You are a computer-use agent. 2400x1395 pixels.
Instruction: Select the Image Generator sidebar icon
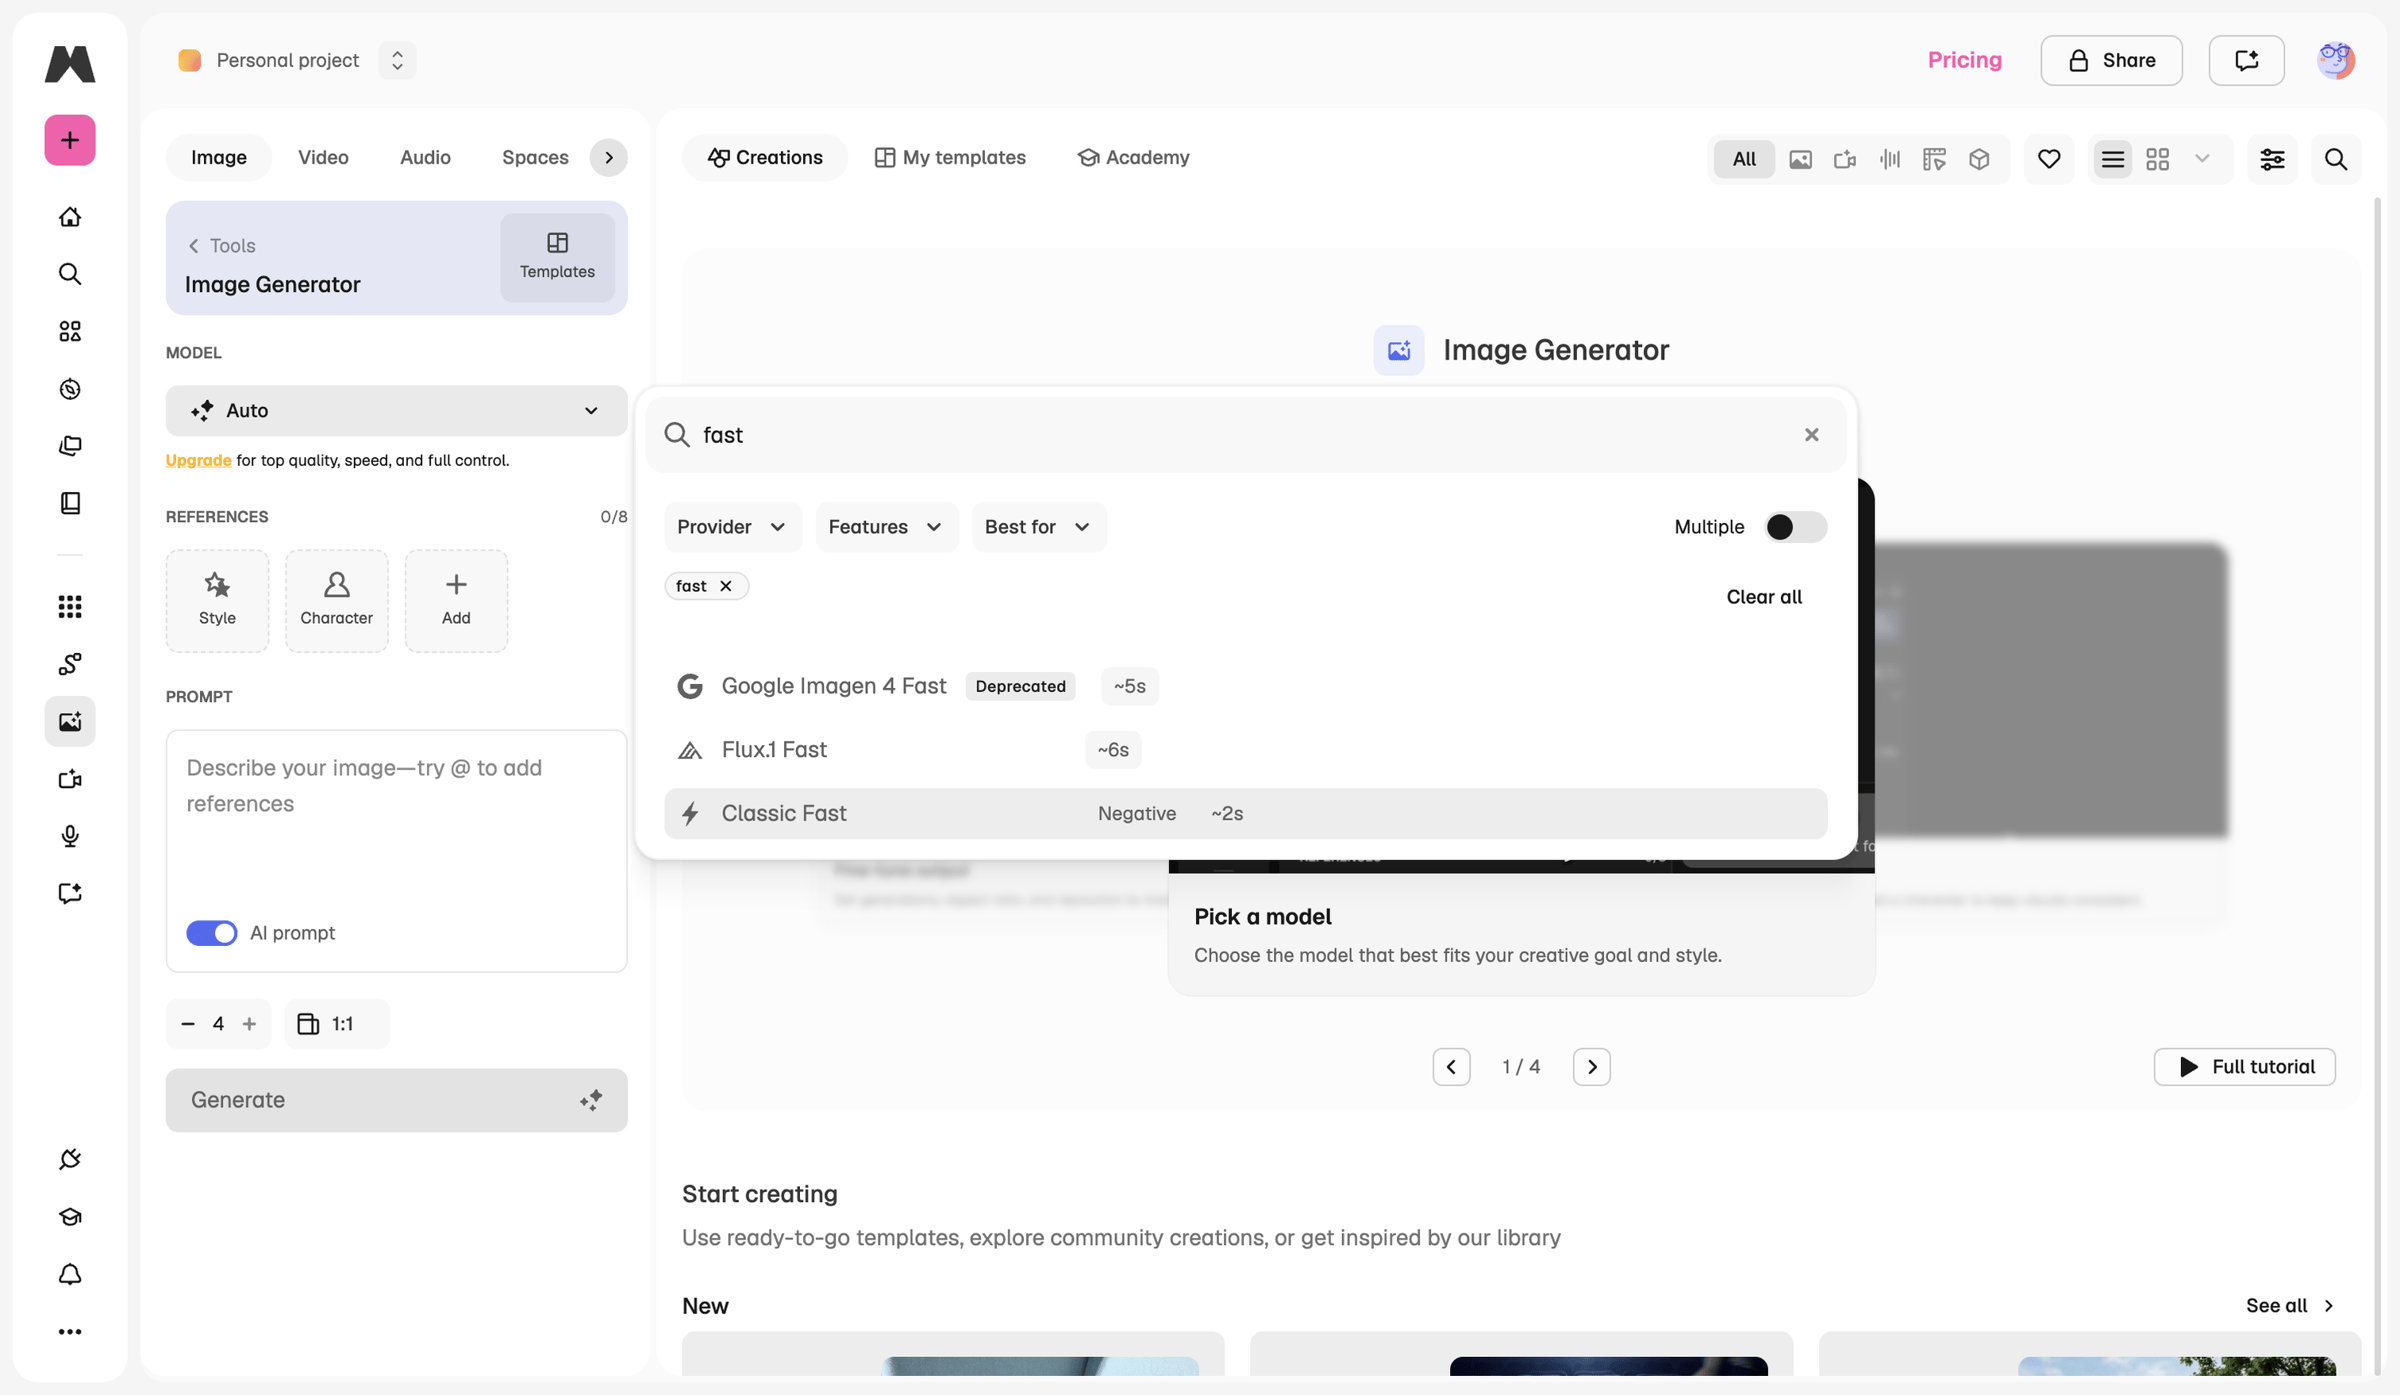tap(70, 721)
